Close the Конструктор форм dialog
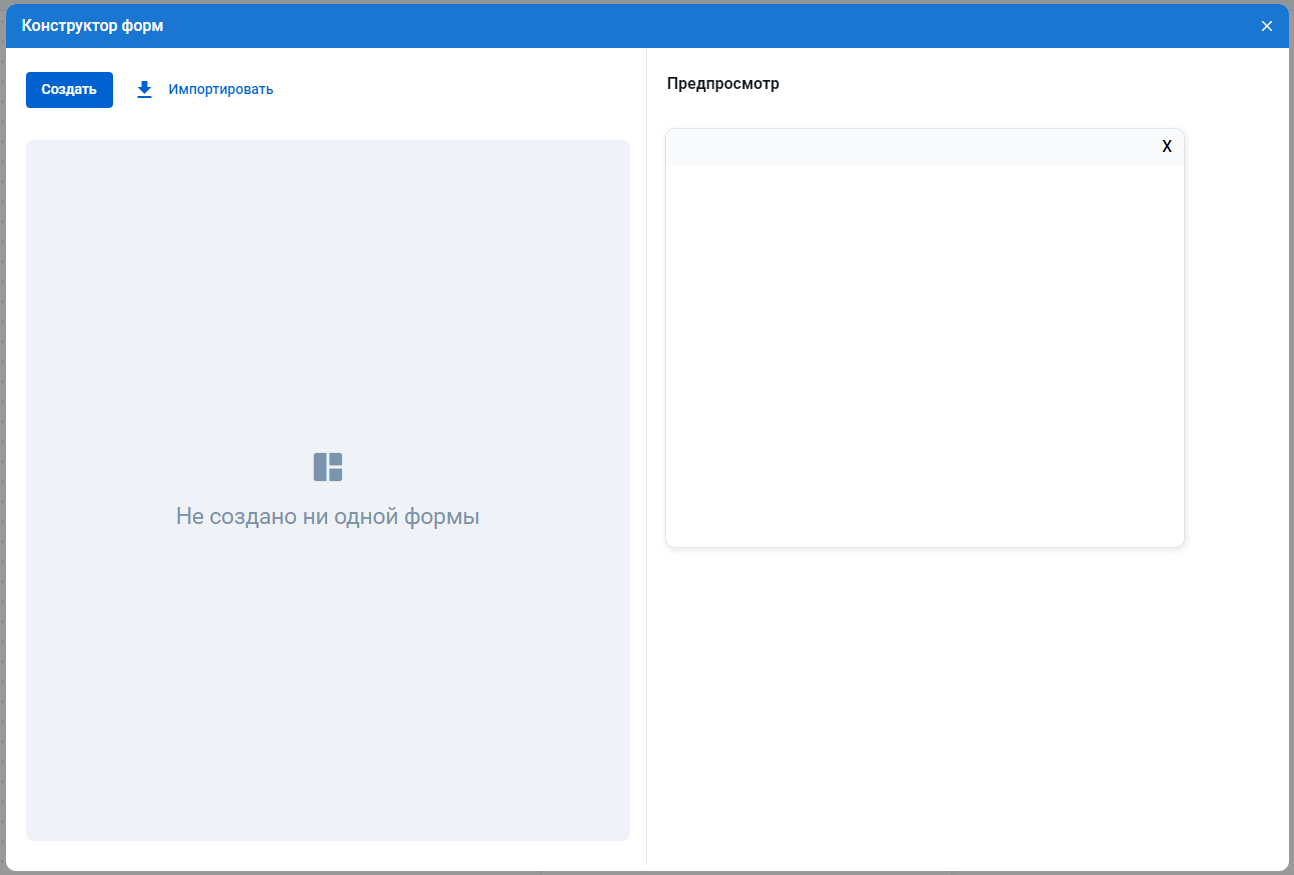1294x875 pixels. pyautogui.click(x=1266, y=26)
